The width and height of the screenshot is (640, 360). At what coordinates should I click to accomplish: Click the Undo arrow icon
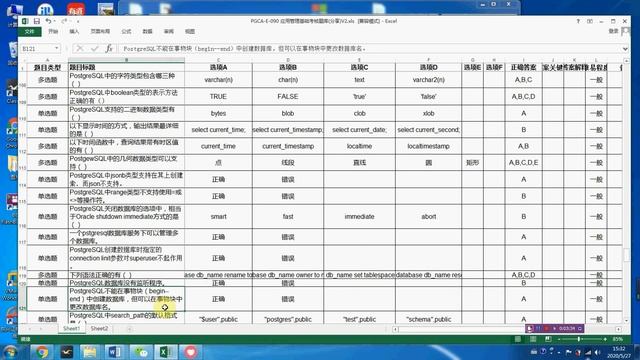click(48, 21)
